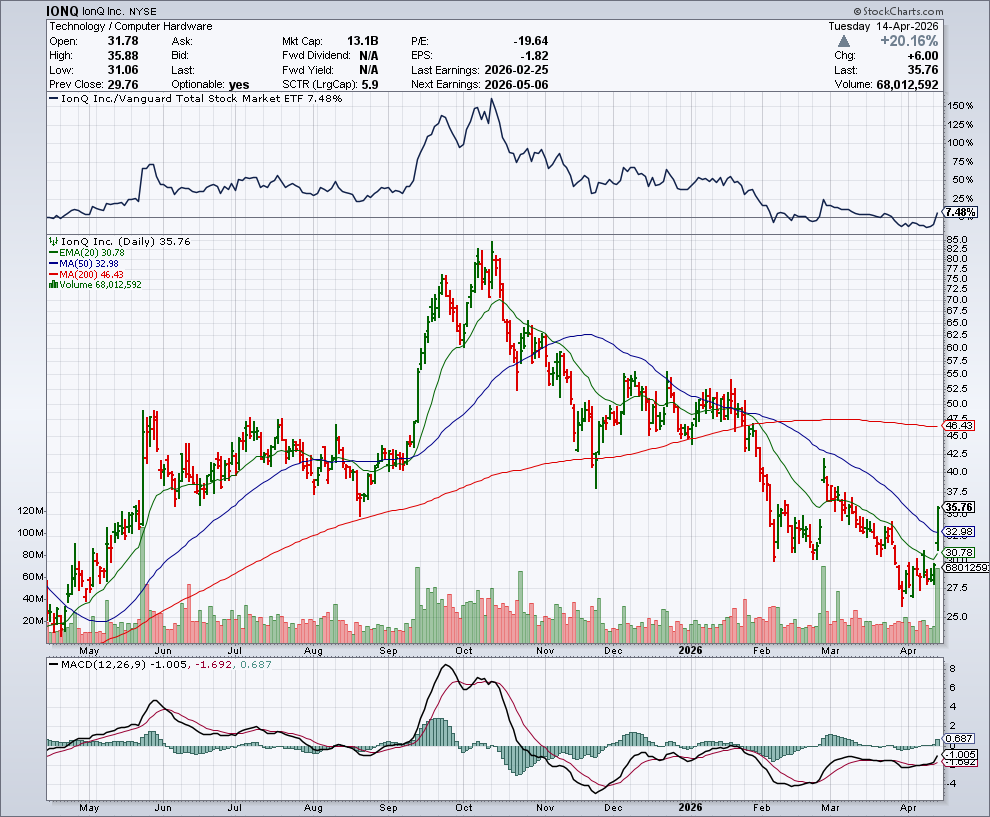
Task: Click the gray up-arrow change indicator icon
Action: [x=844, y=41]
